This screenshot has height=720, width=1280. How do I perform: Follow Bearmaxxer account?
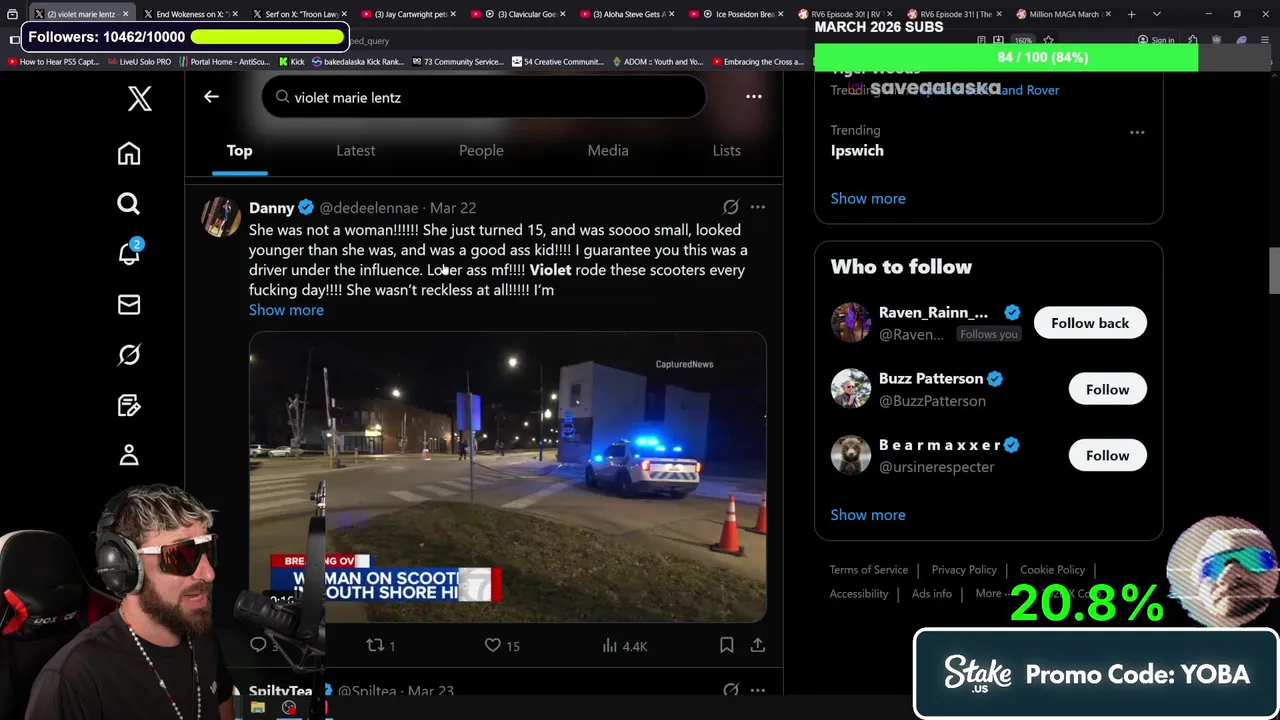click(1107, 455)
